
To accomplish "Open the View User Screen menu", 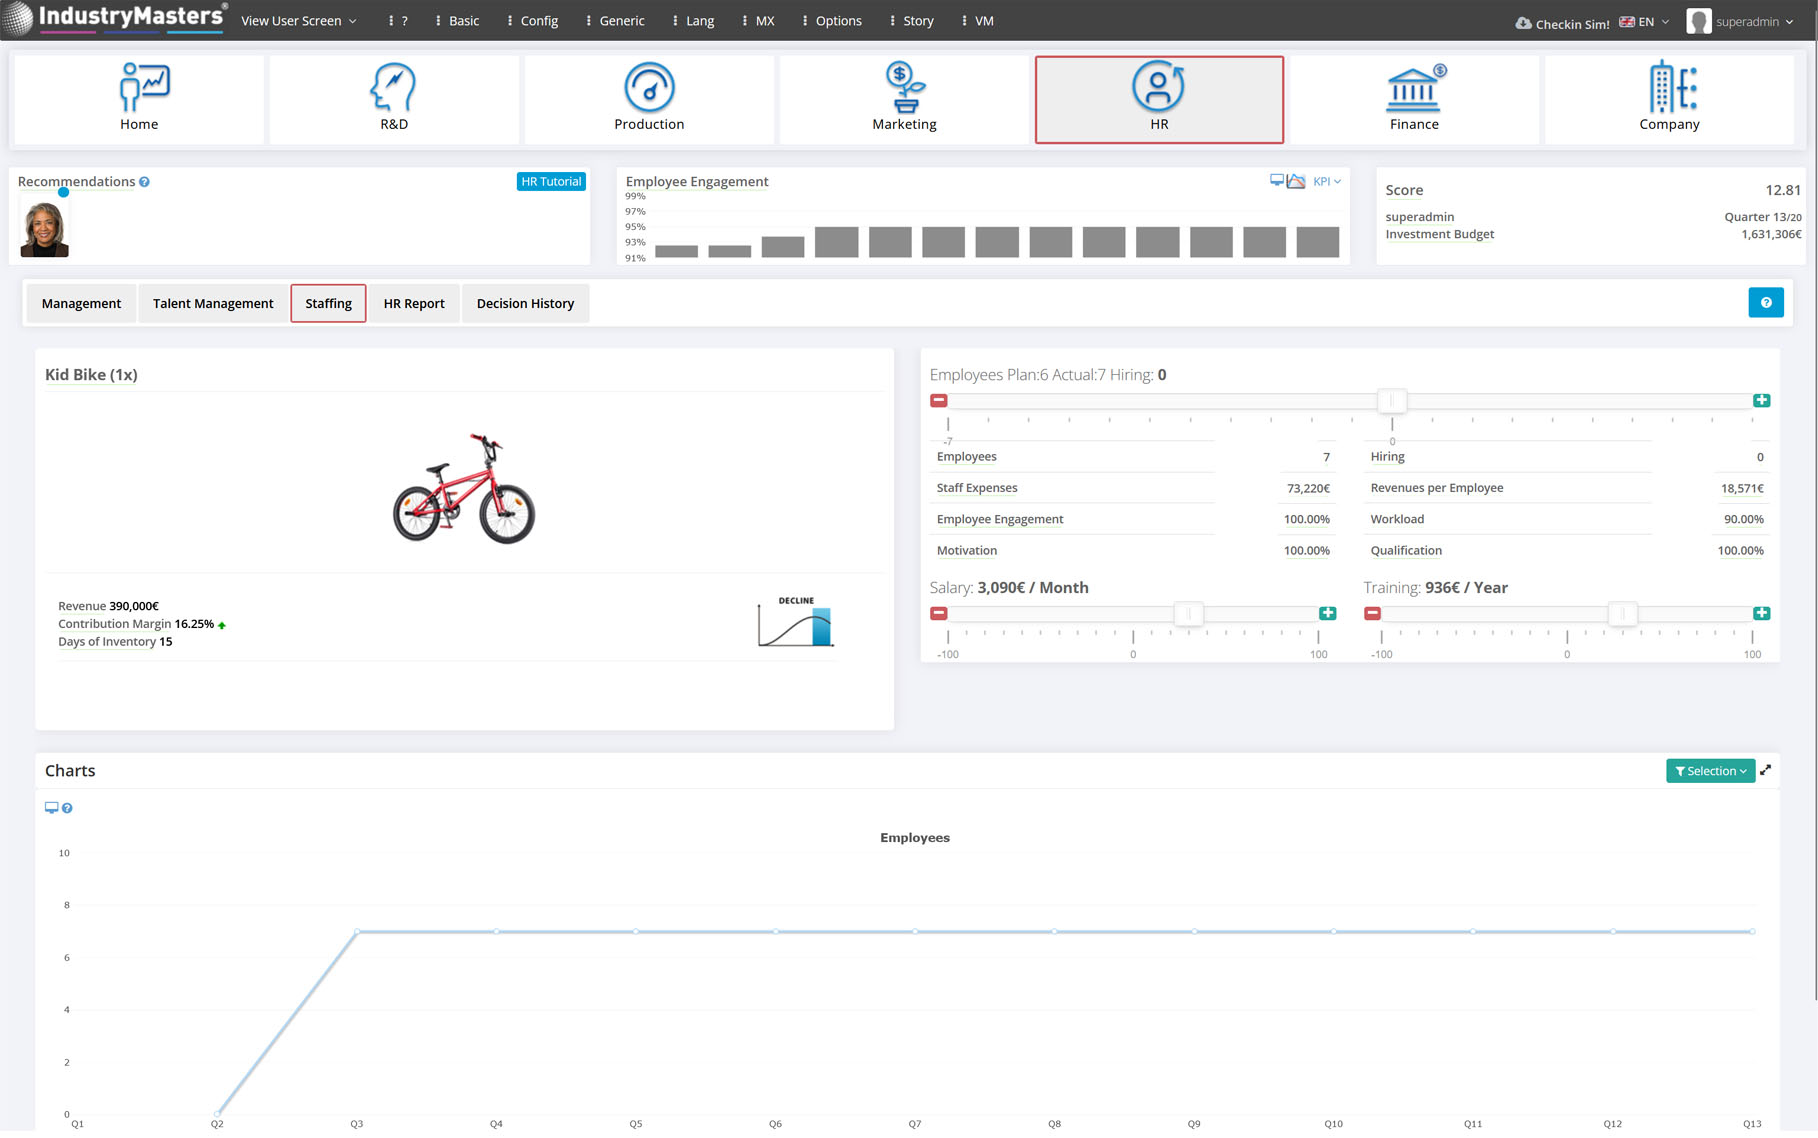I will click(299, 21).
